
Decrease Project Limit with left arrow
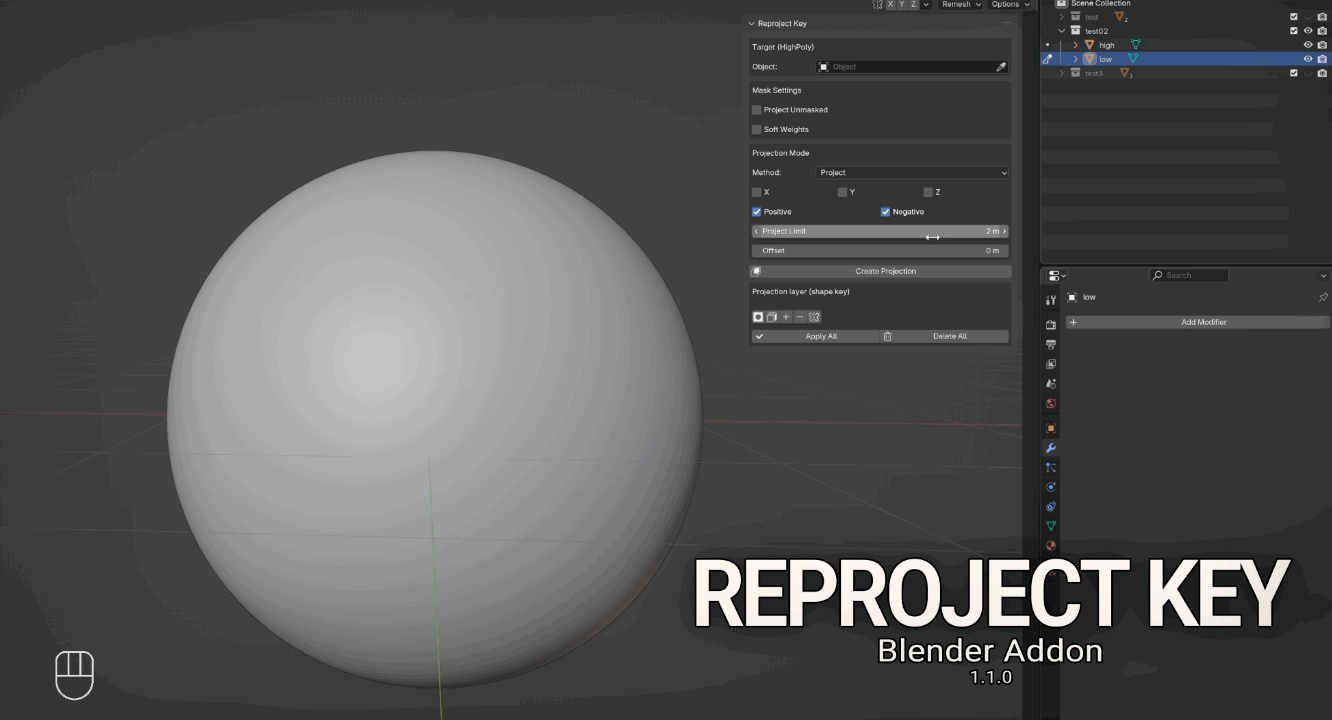pyautogui.click(x=756, y=231)
